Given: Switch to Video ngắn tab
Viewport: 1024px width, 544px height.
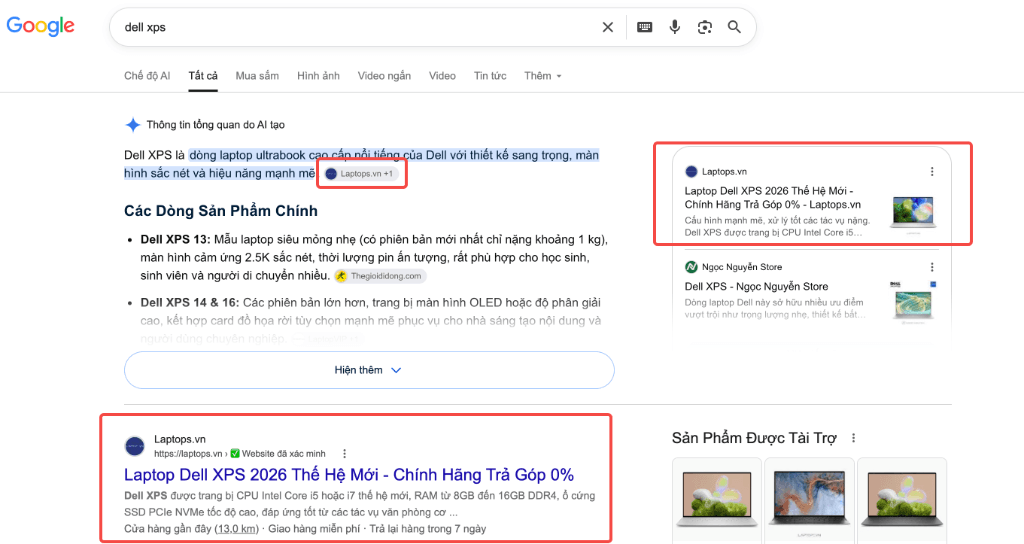Looking at the screenshot, I should pyautogui.click(x=384, y=76).
